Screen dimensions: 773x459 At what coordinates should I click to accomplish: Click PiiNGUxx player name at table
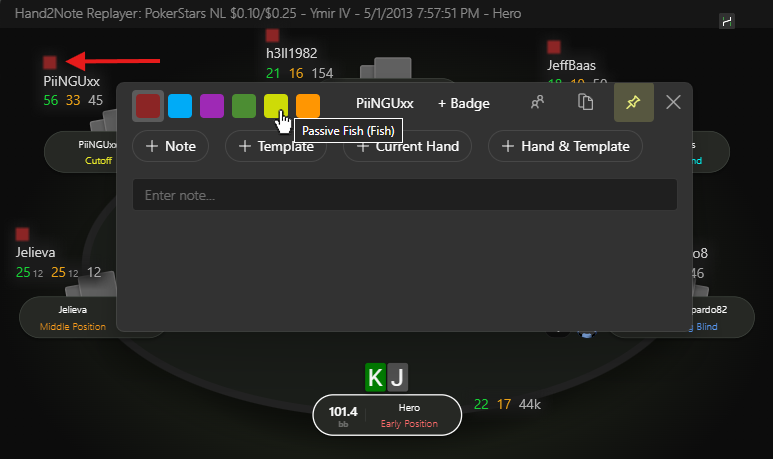pos(71,81)
